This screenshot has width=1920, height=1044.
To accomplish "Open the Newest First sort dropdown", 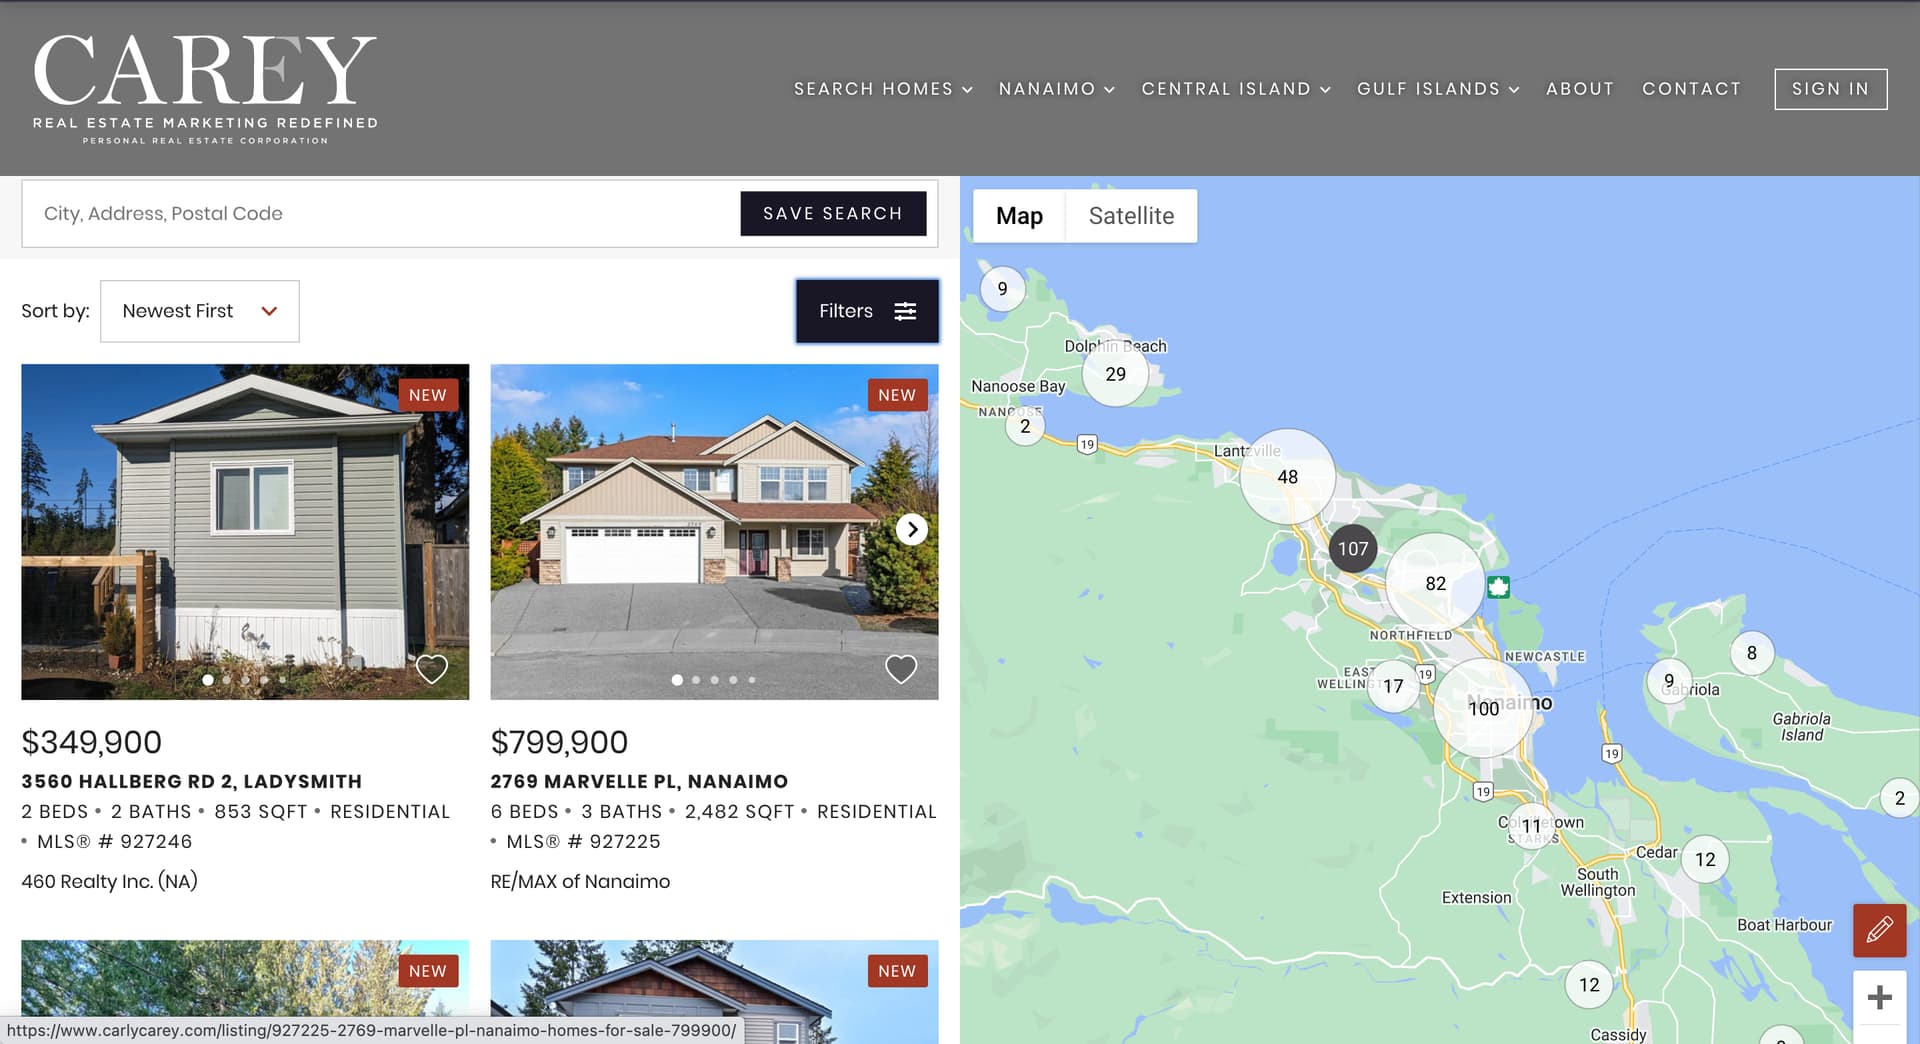I will 200,311.
